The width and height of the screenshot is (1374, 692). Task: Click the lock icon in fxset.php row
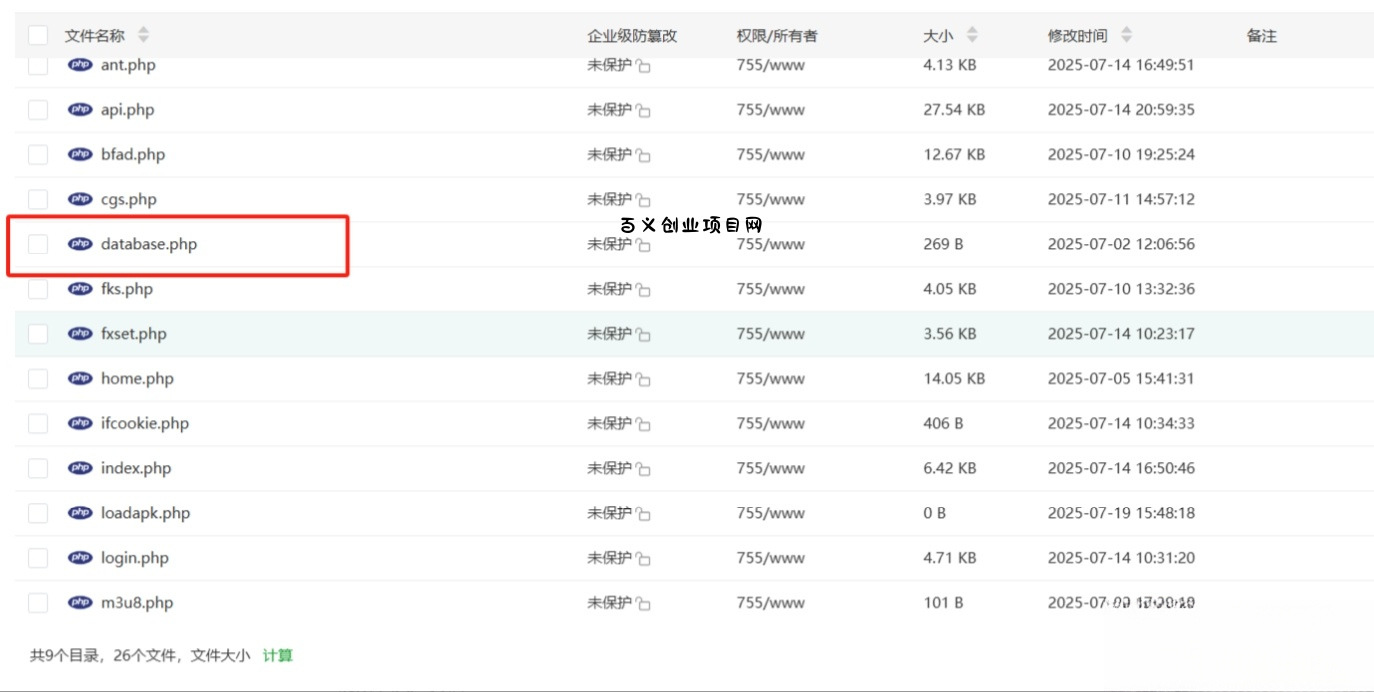coord(643,335)
